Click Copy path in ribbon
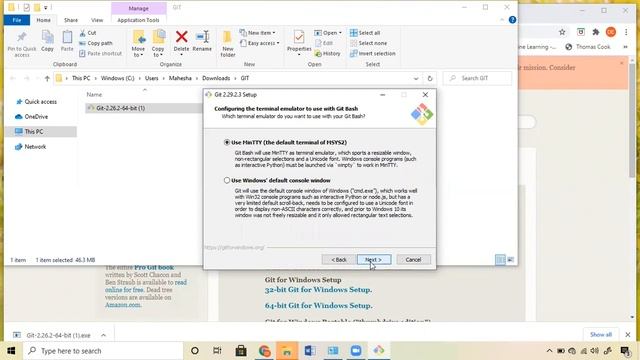Screen dimensions: 640x360 (x=96, y=43)
